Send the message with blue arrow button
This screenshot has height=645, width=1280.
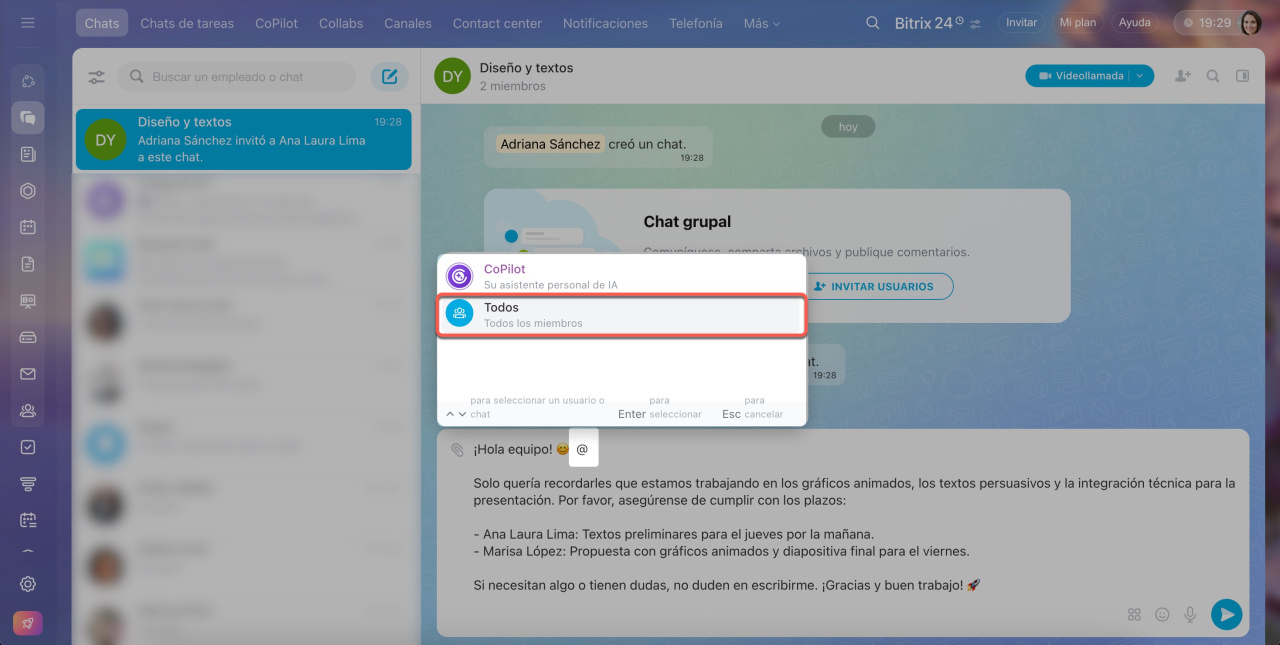point(1226,614)
